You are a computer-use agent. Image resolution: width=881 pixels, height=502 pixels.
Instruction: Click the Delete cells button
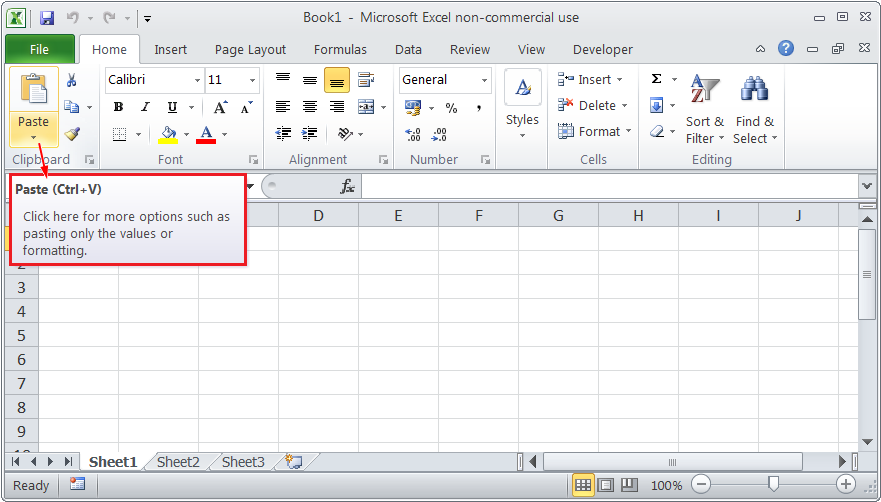[x=592, y=105]
